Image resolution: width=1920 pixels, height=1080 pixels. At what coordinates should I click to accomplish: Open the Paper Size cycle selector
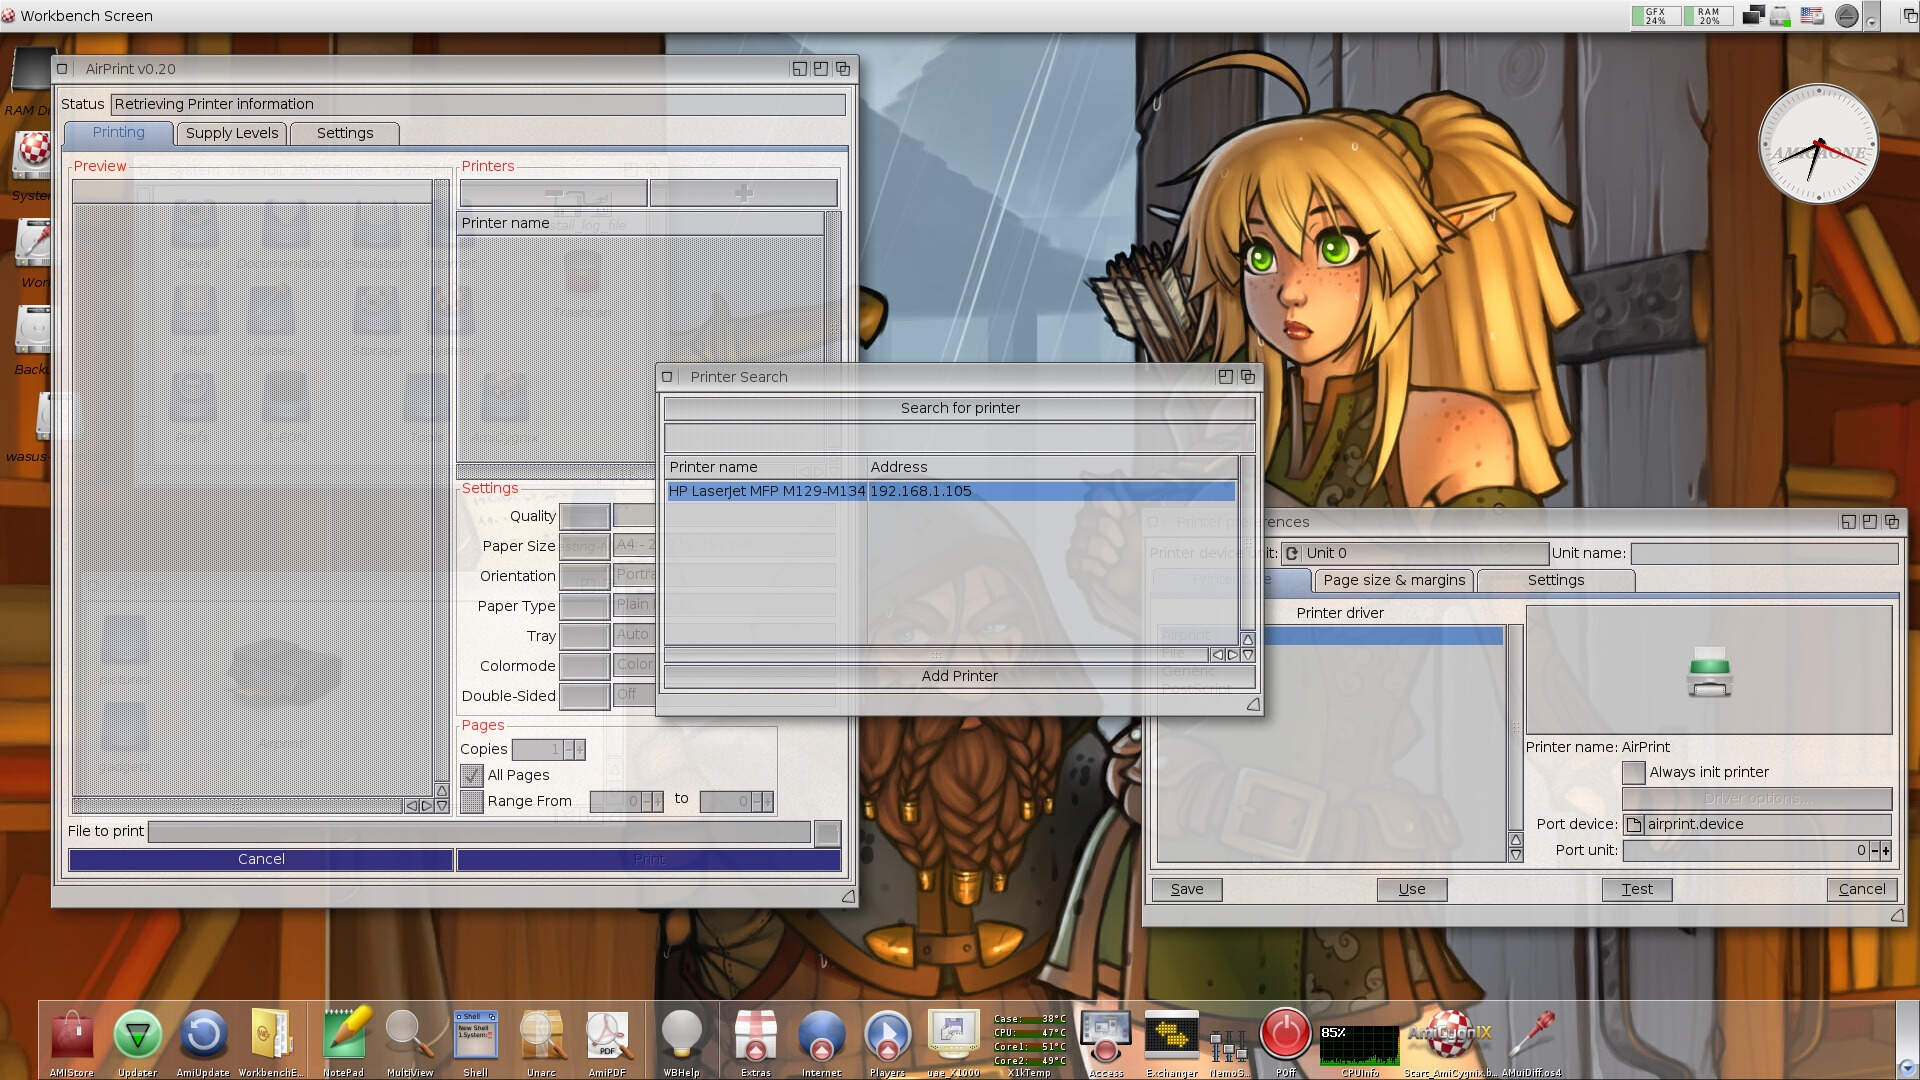point(584,546)
